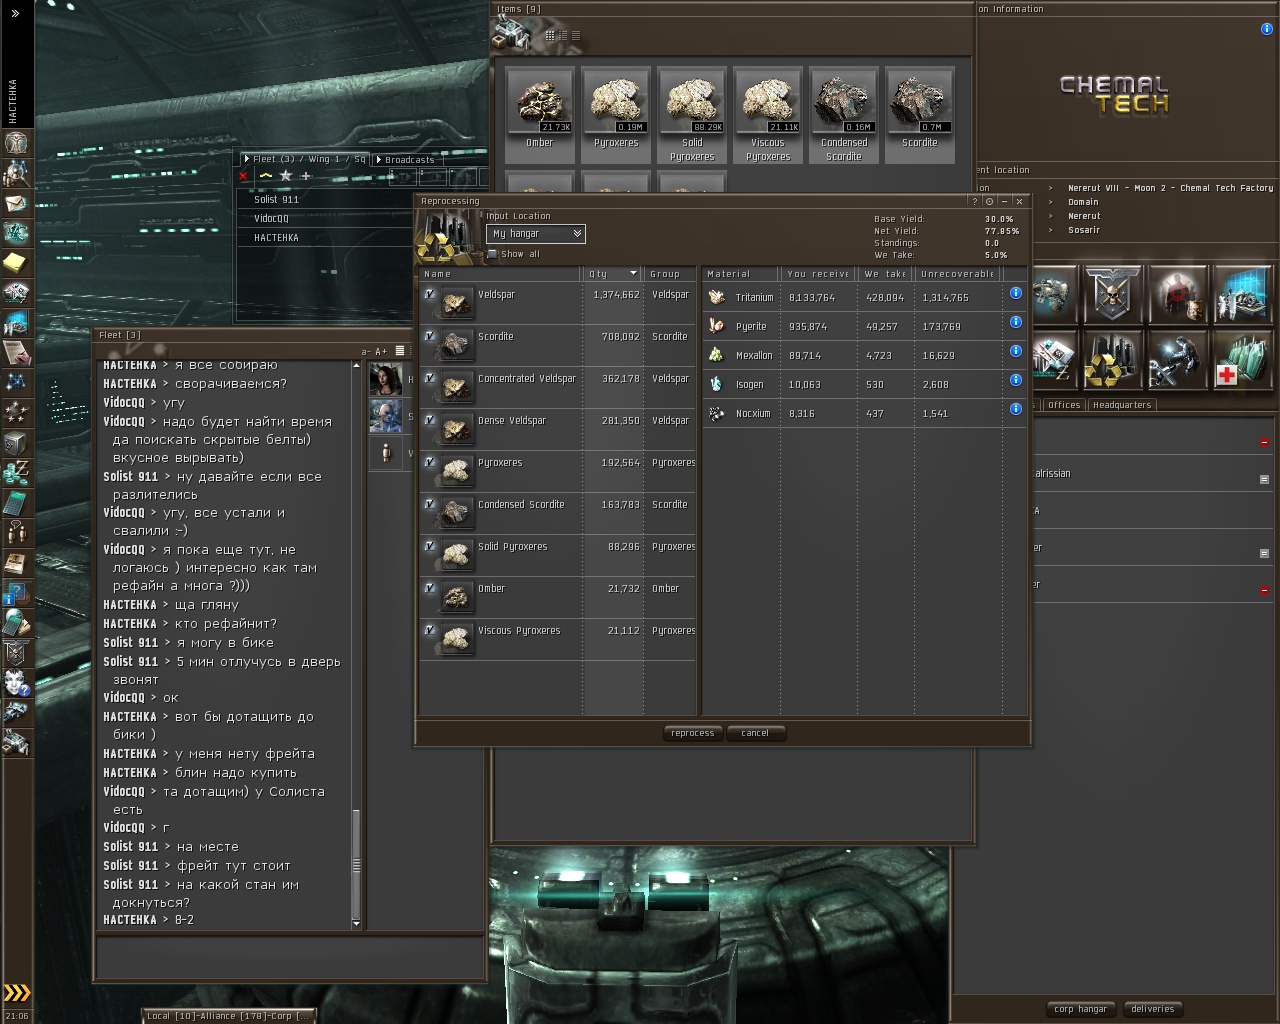Uncheck the Viscous Pyroxeres row checkbox

point(430,630)
